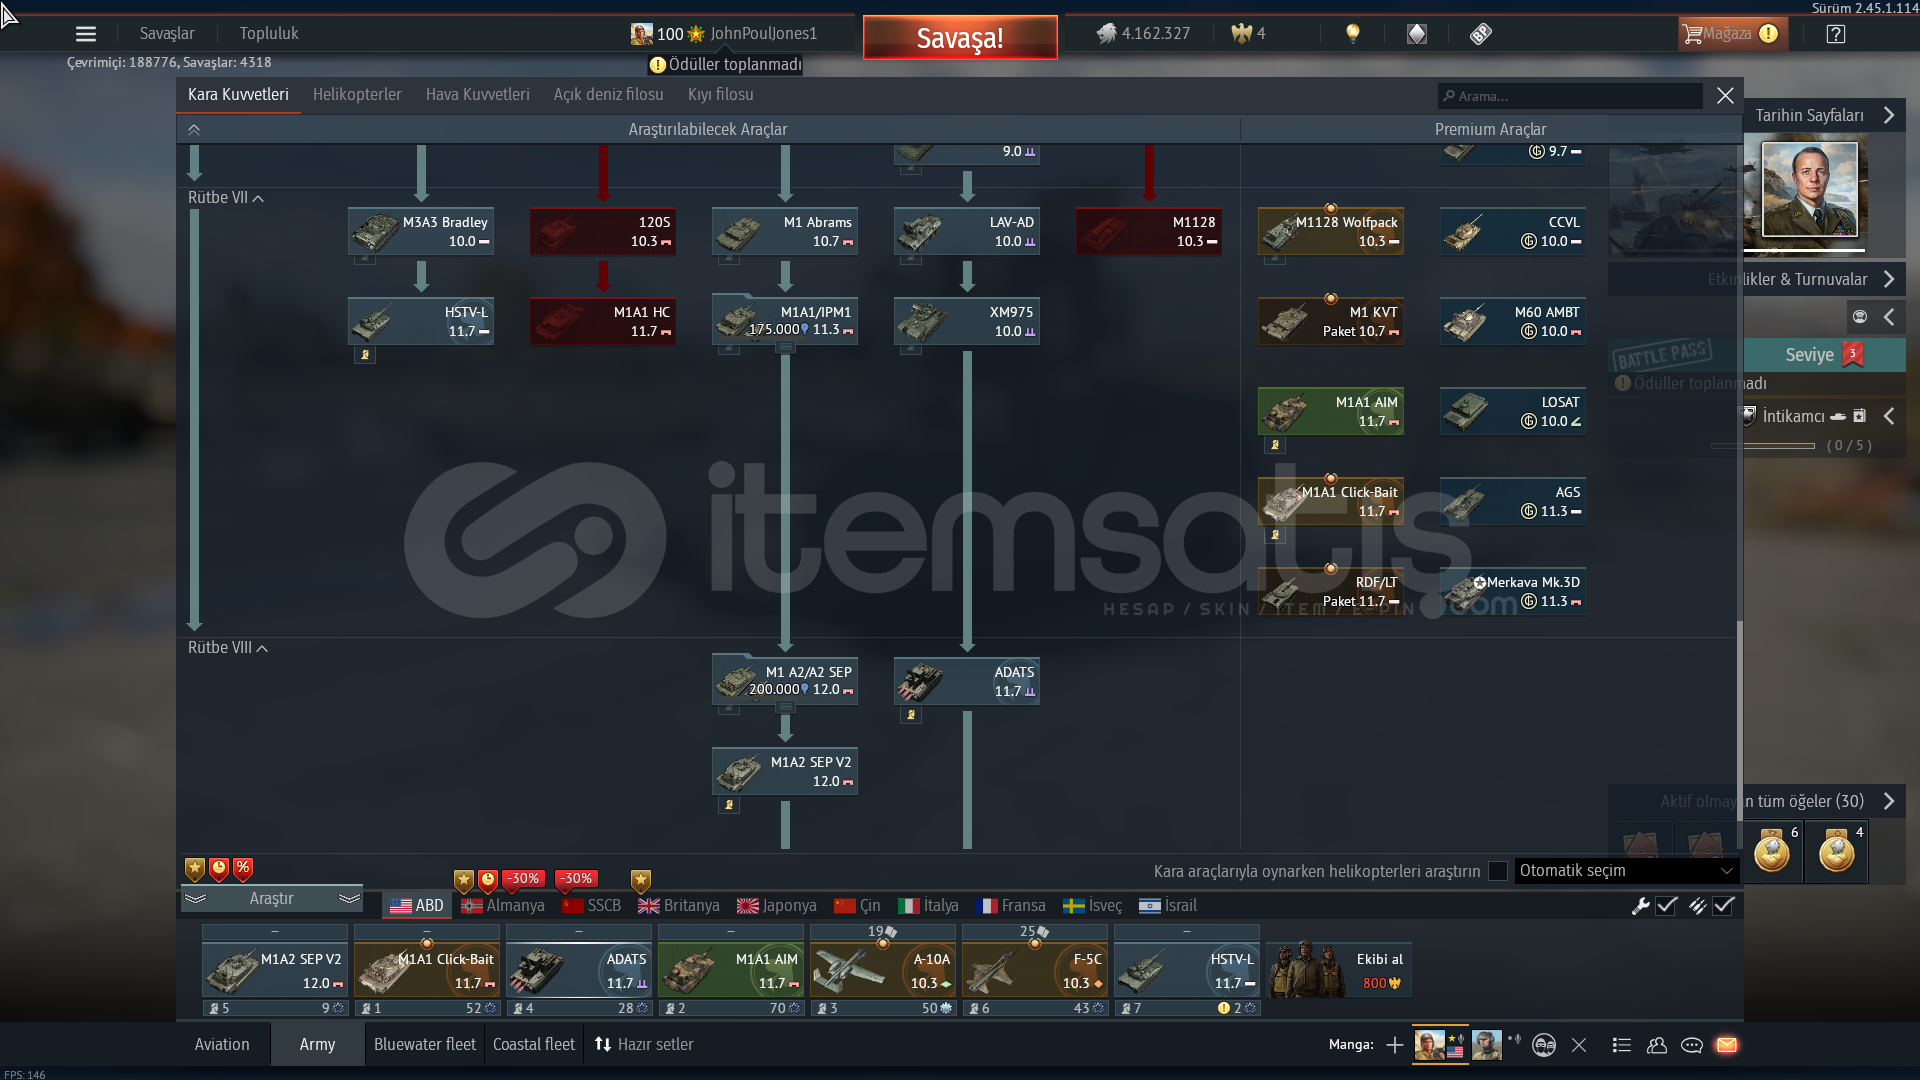Screen dimensions: 1920x1080
Task: Open Hazır setler presets
Action: coord(644,1045)
